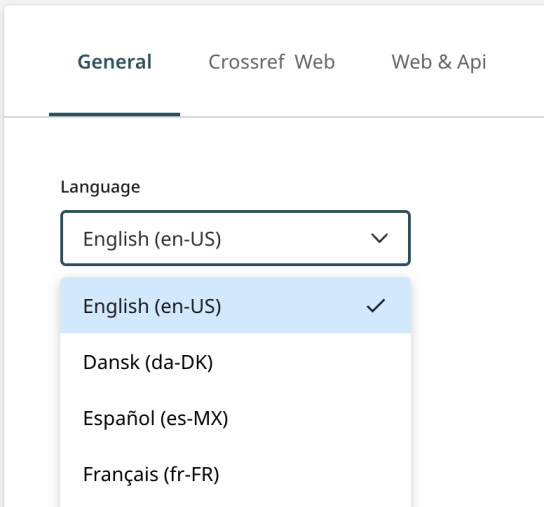Viewport: 544px width, 507px height.
Task: Click the active underline beneath General tab
Action: point(114,114)
